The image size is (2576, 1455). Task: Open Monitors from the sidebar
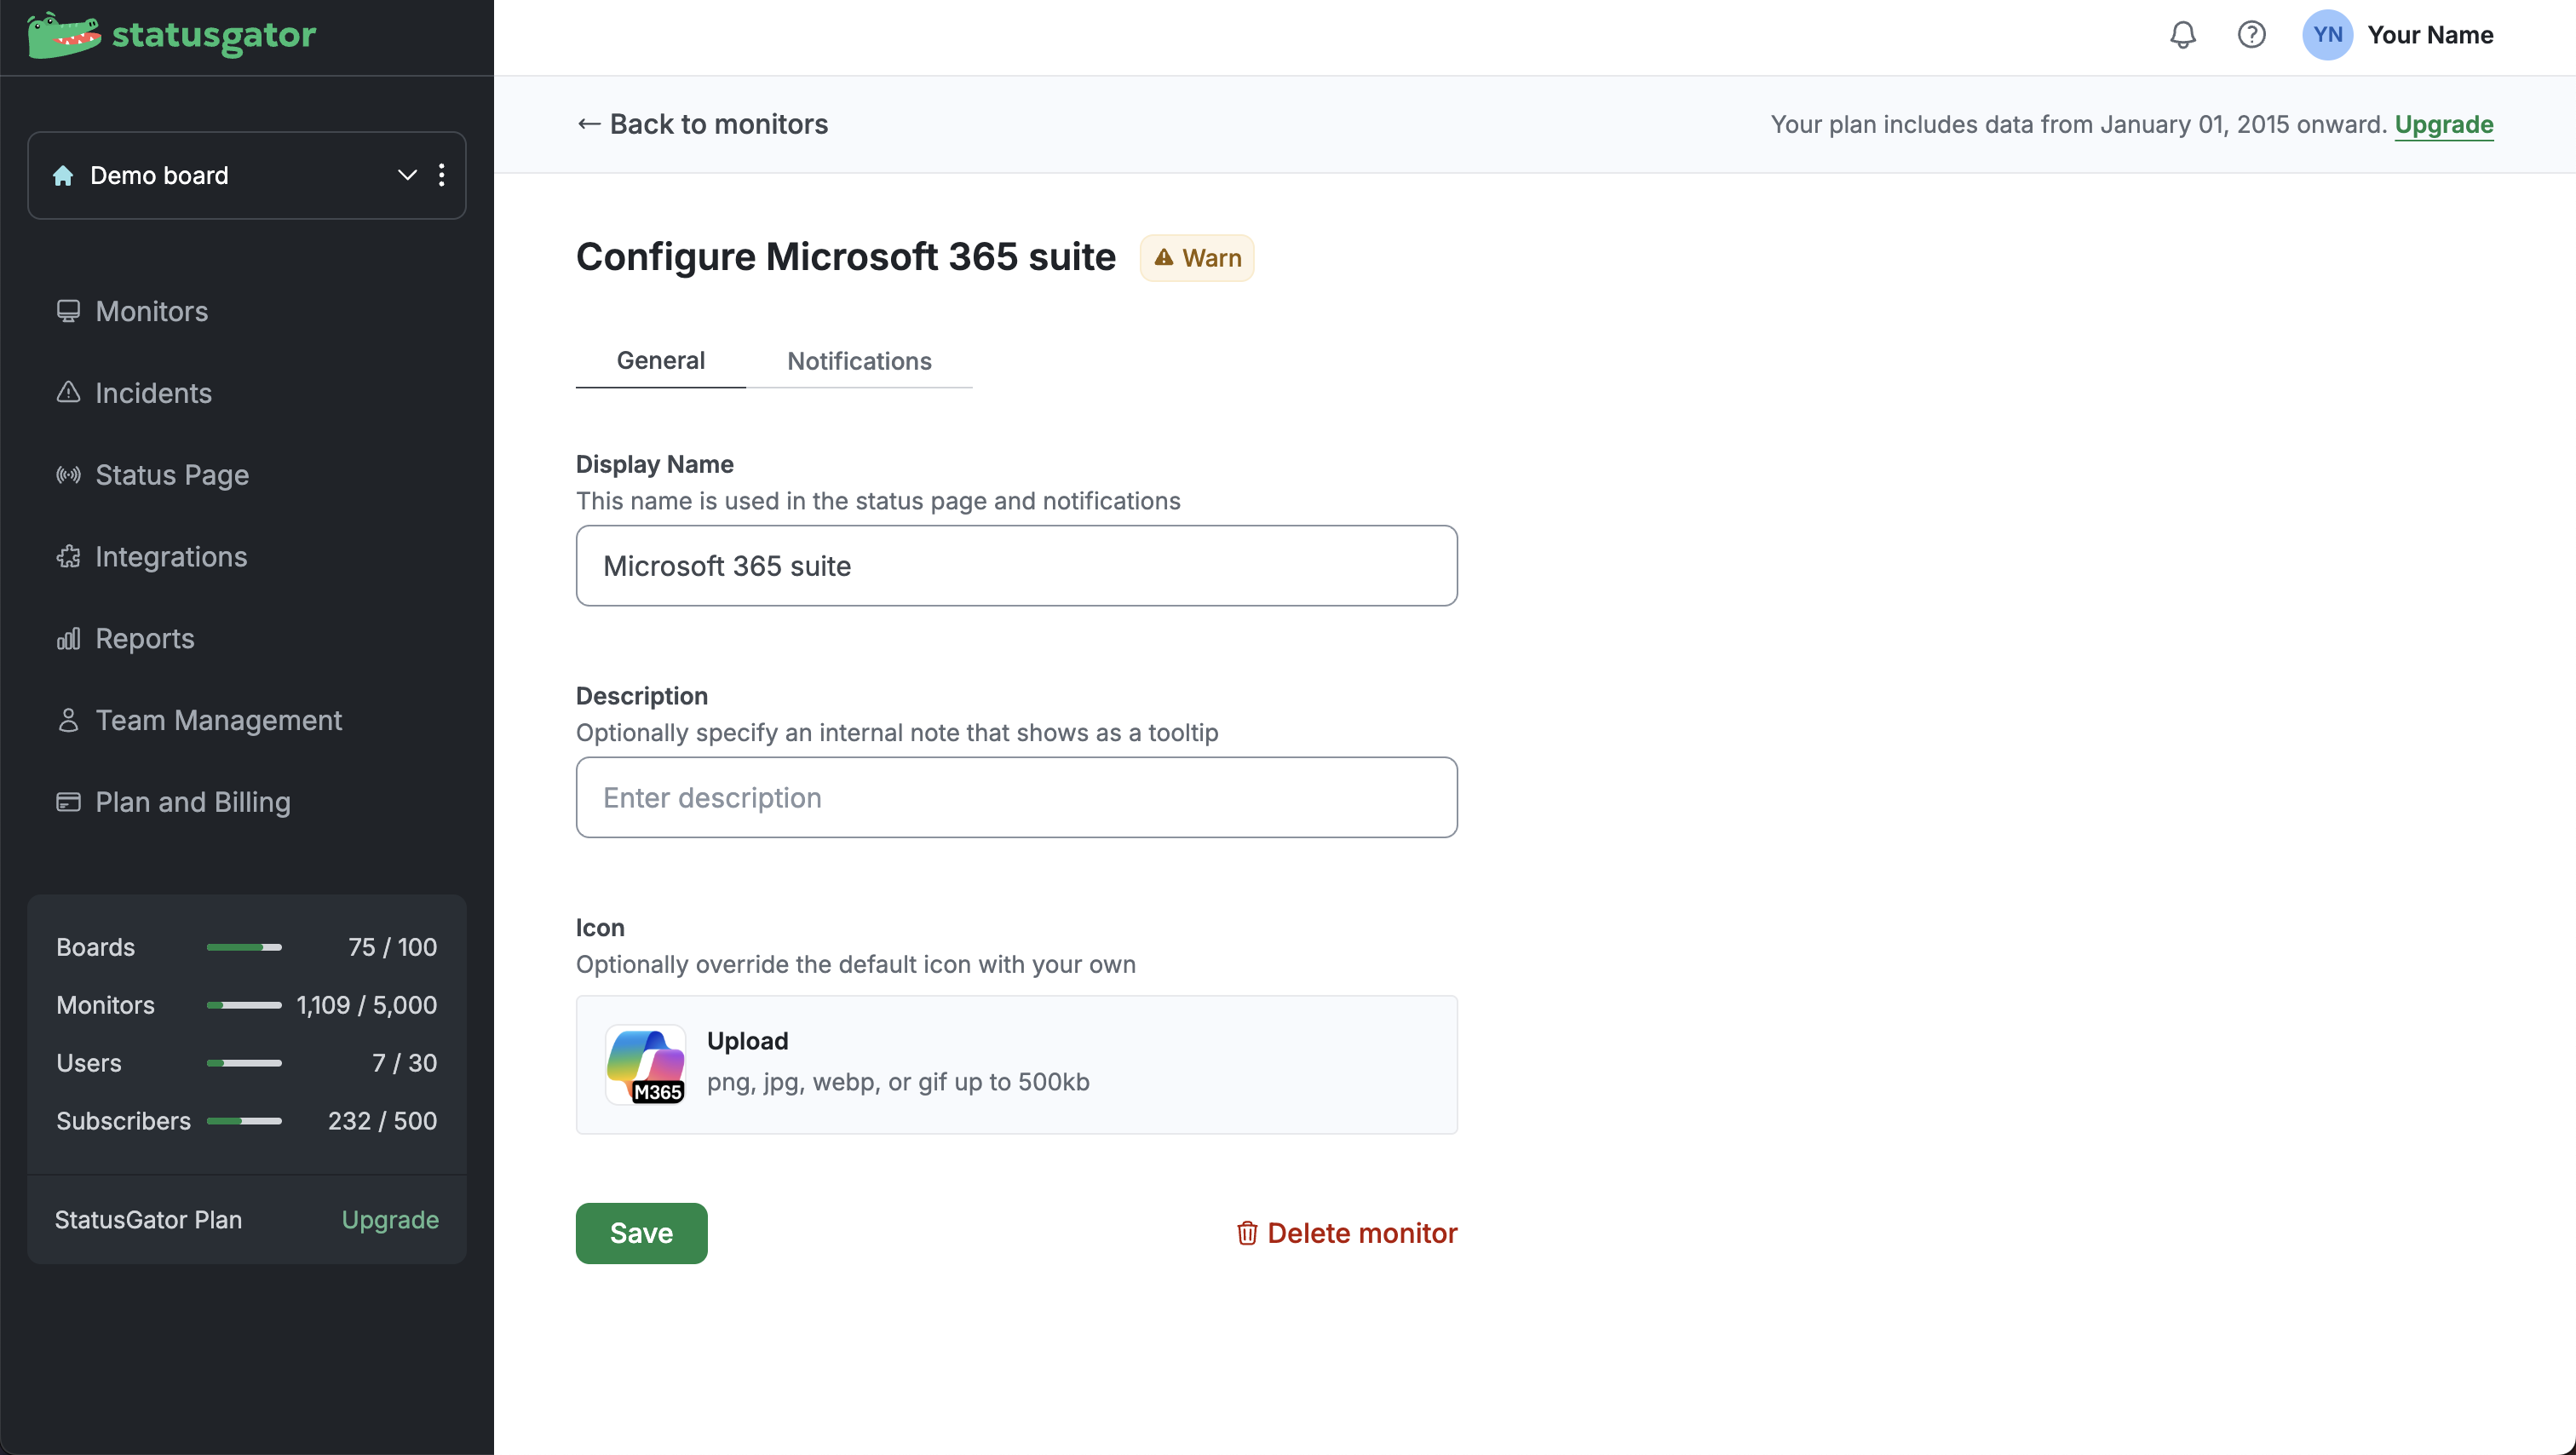[151, 311]
